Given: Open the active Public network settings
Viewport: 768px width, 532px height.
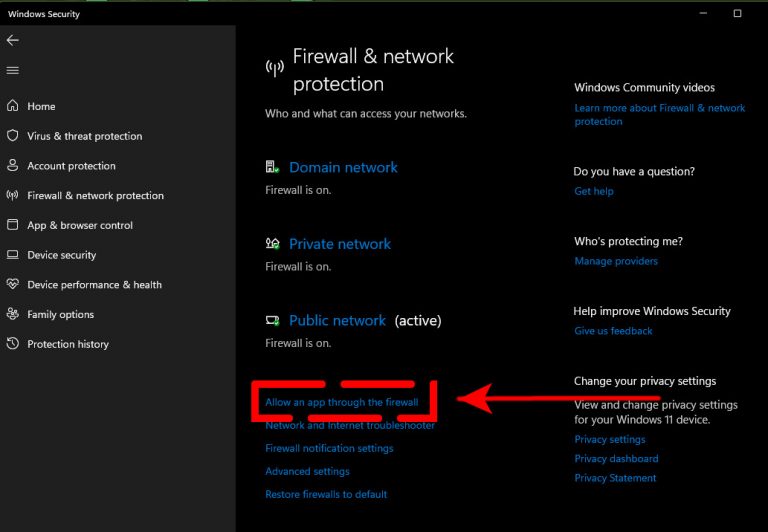Looking at the screenshot, I should [x=337, y=320].
